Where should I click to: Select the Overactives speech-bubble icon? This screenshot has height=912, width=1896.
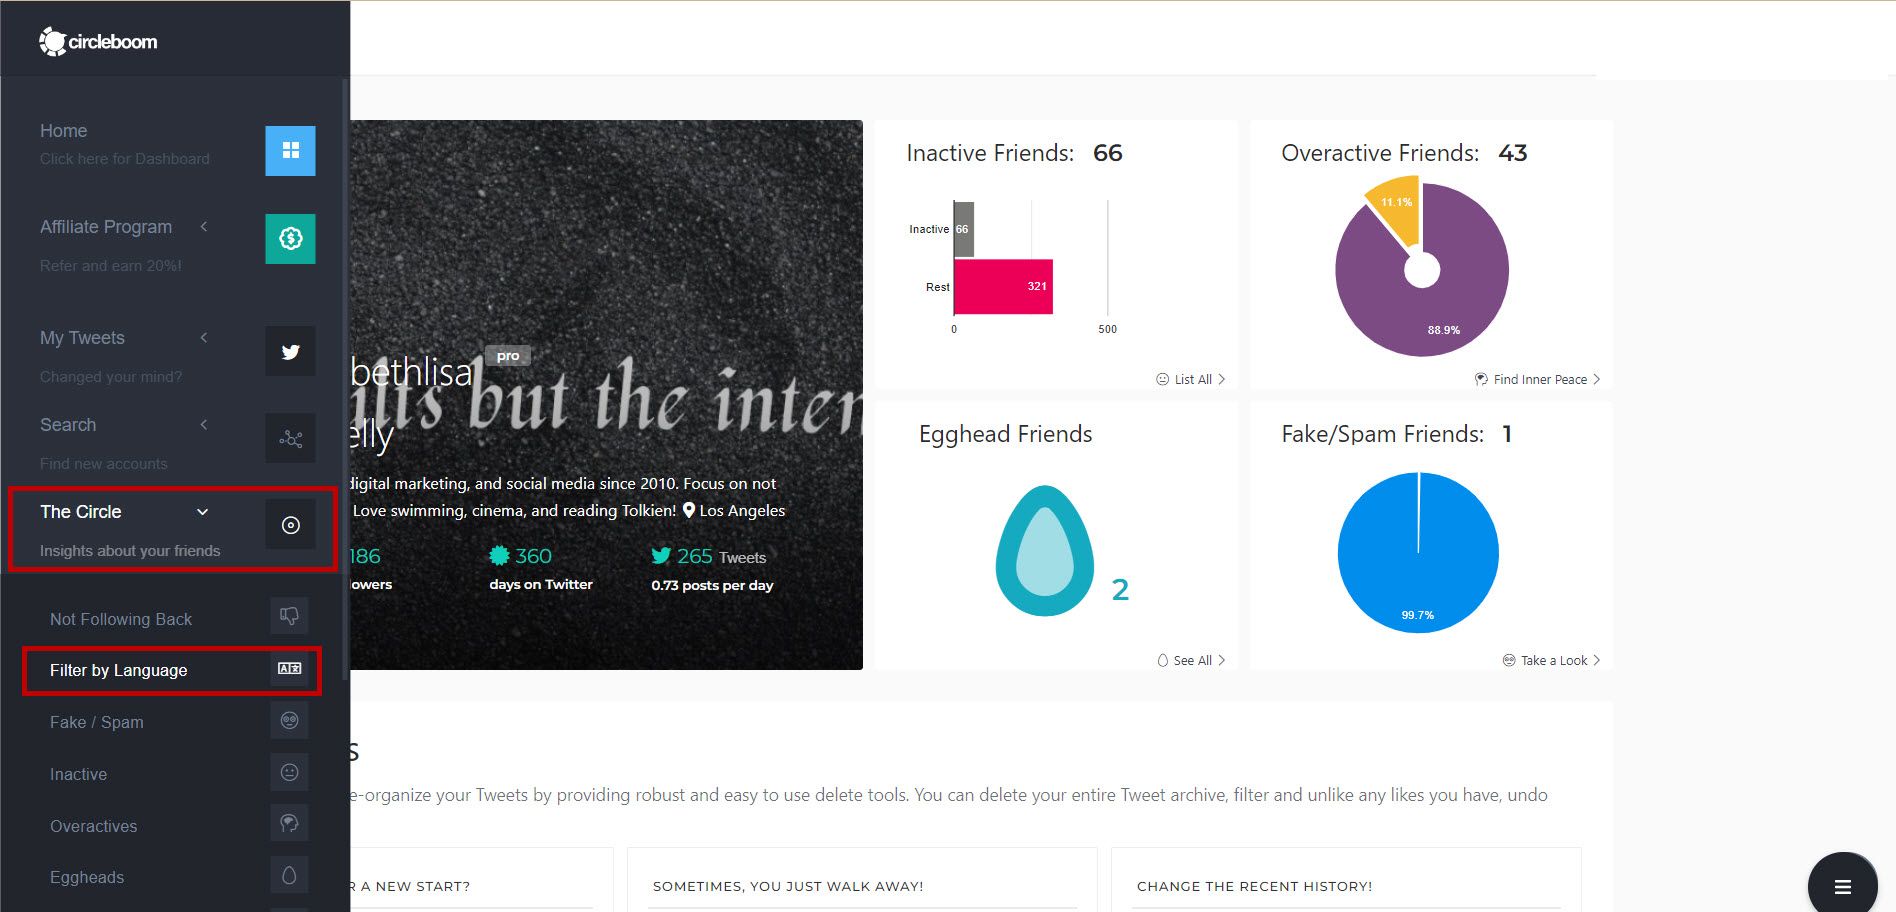tap(289, 823)
